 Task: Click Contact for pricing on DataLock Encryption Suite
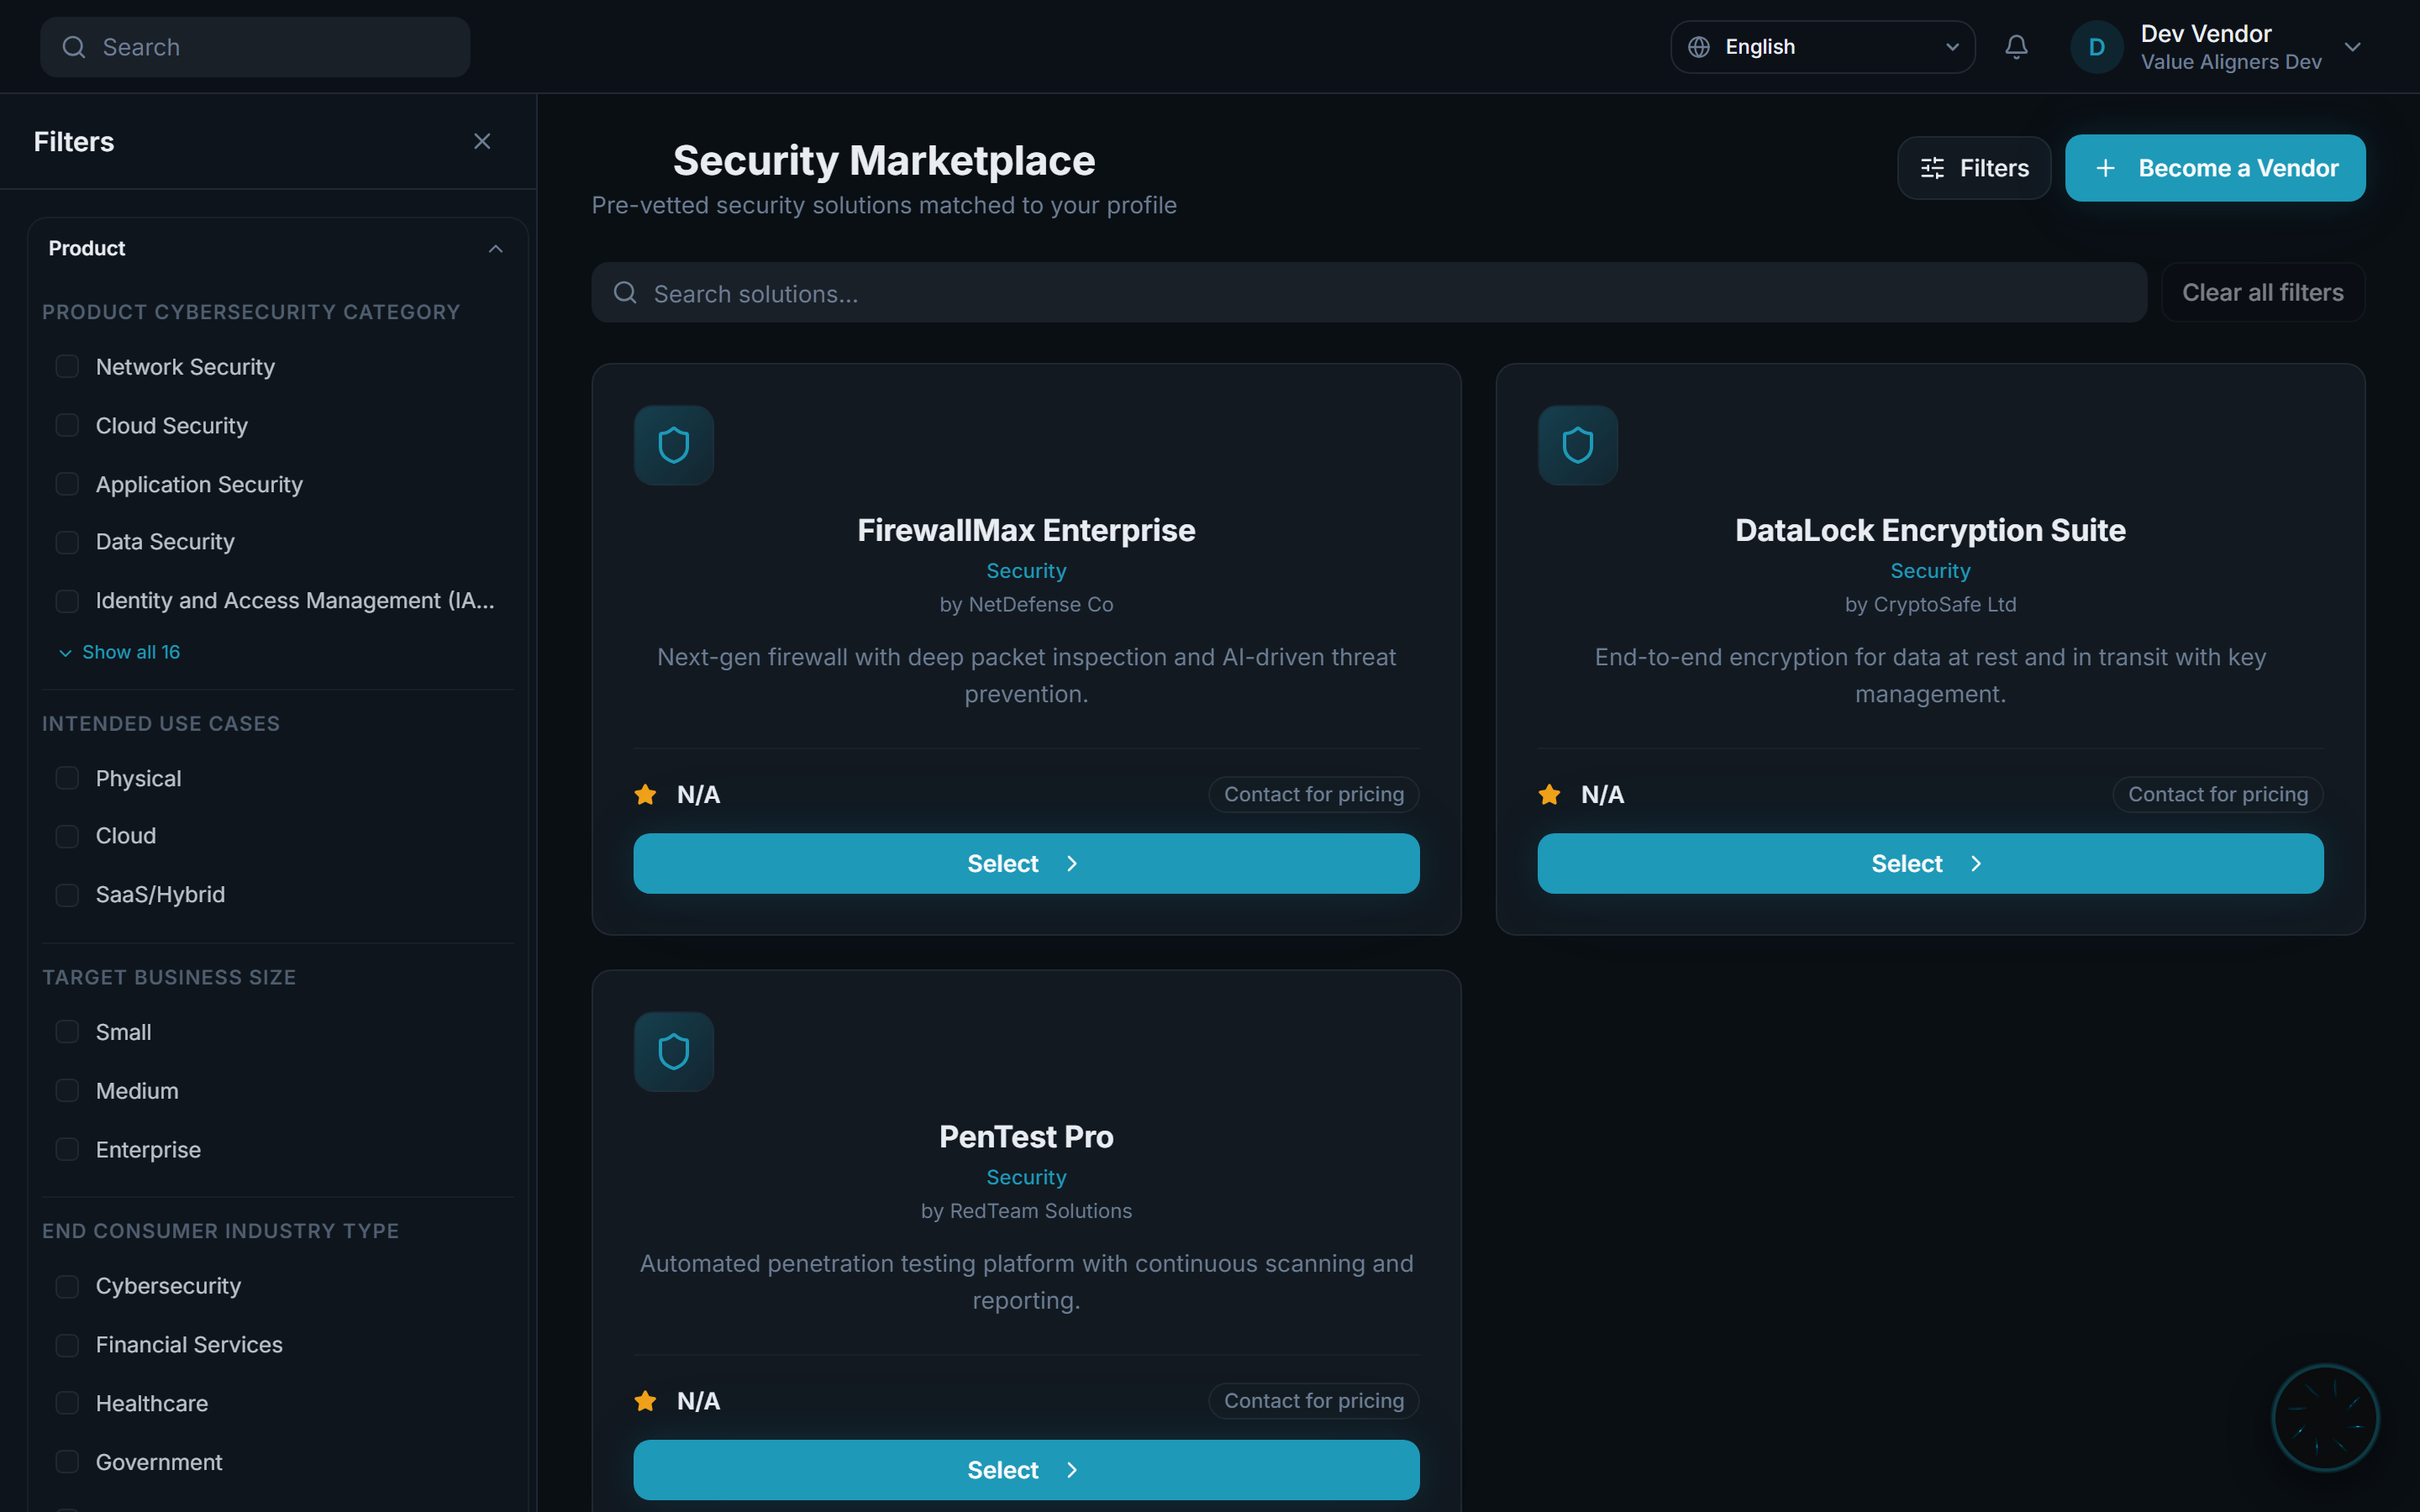(x=2217, y=795)
